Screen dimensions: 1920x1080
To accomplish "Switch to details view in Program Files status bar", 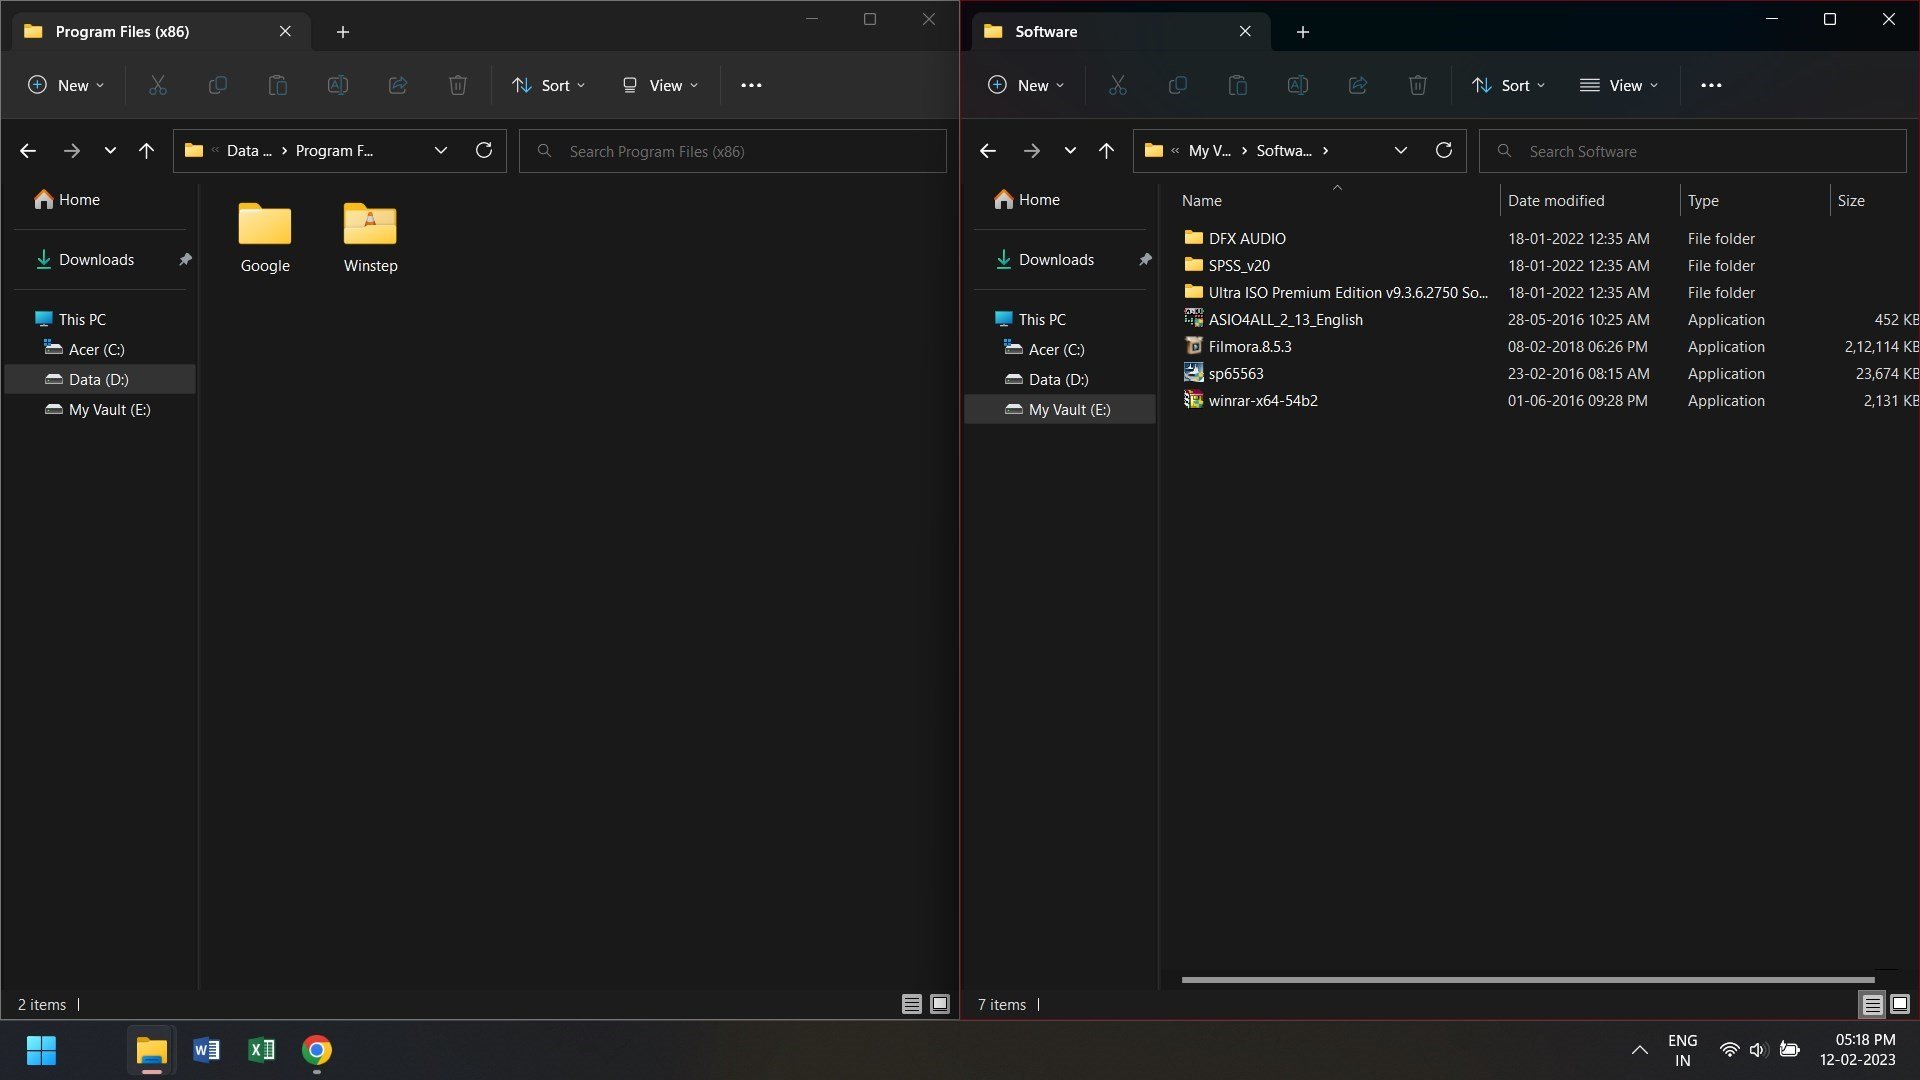I will click(x=912, y=1004).
